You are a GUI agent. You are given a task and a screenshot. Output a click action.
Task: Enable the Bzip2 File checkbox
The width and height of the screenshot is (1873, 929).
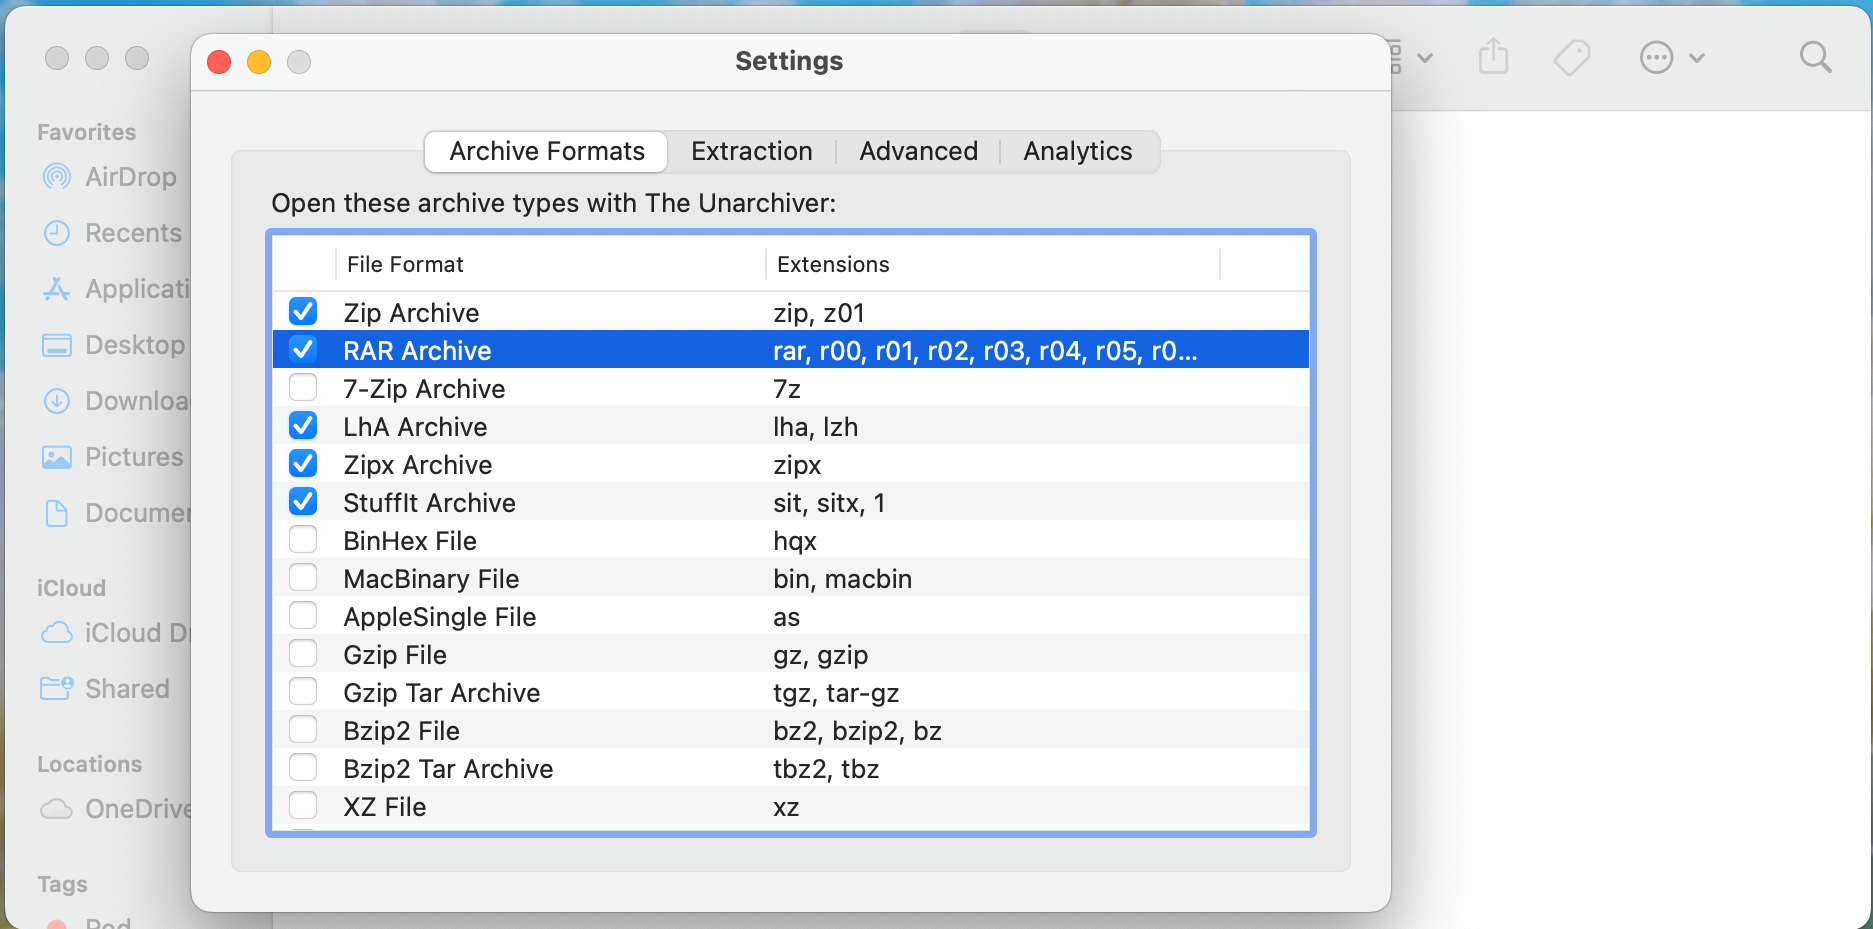coord(303,729)
